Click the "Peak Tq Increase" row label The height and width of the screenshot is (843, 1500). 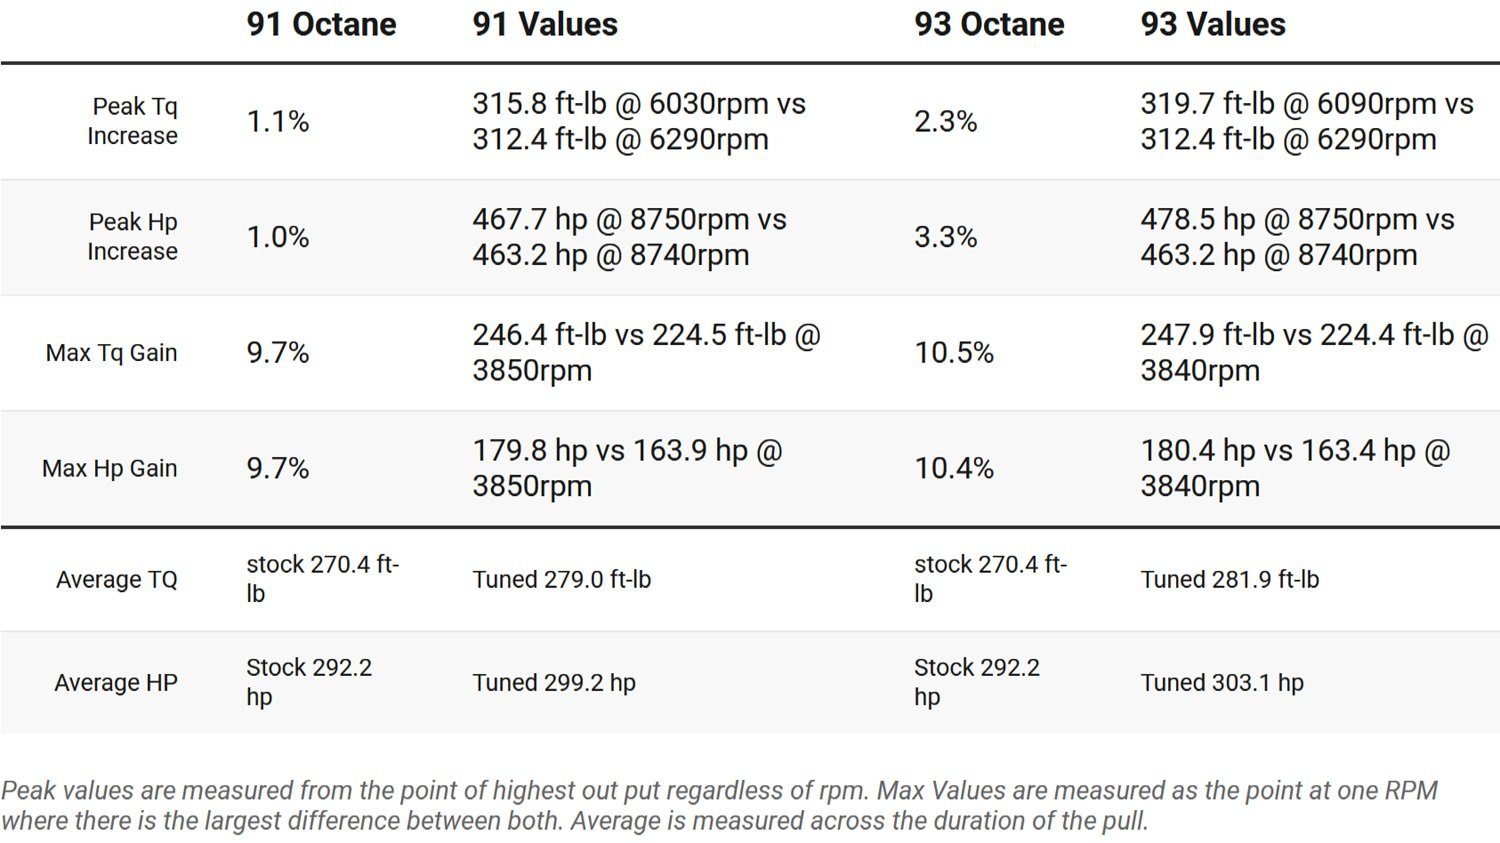click(x=133, y=121)
